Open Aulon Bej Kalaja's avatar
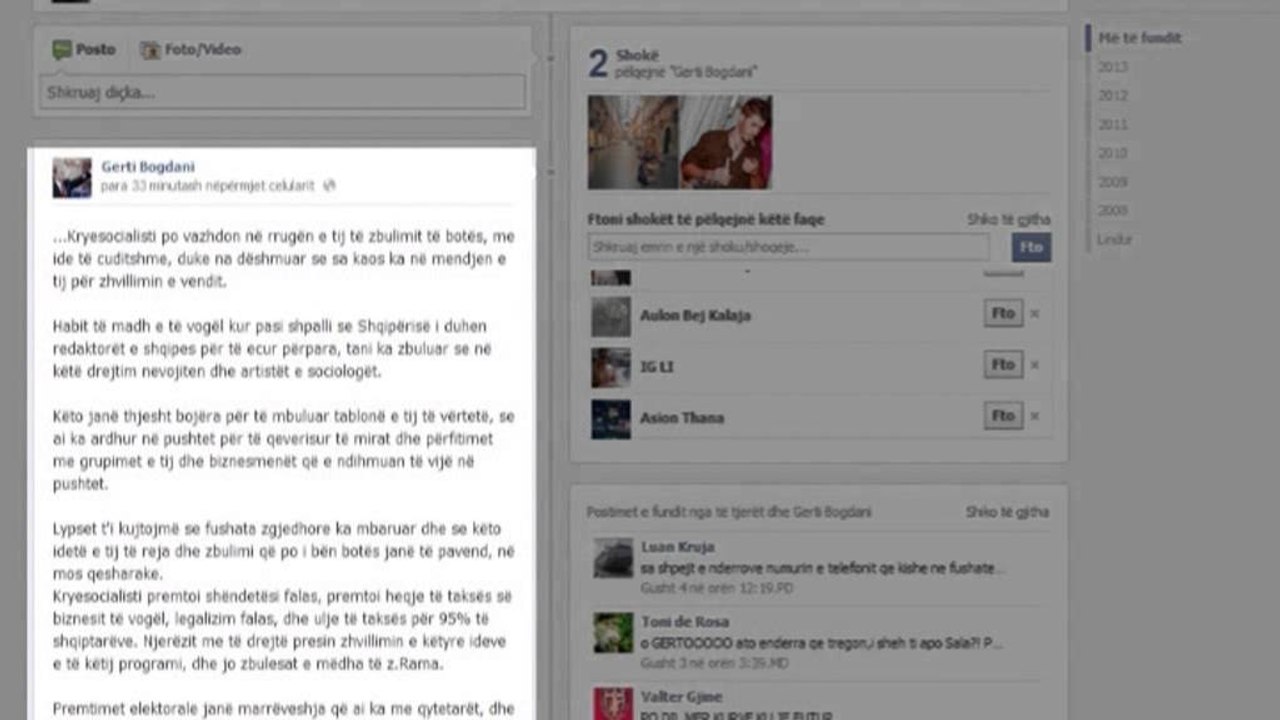Screen dimensions: 1280x720 click(611, 316)
